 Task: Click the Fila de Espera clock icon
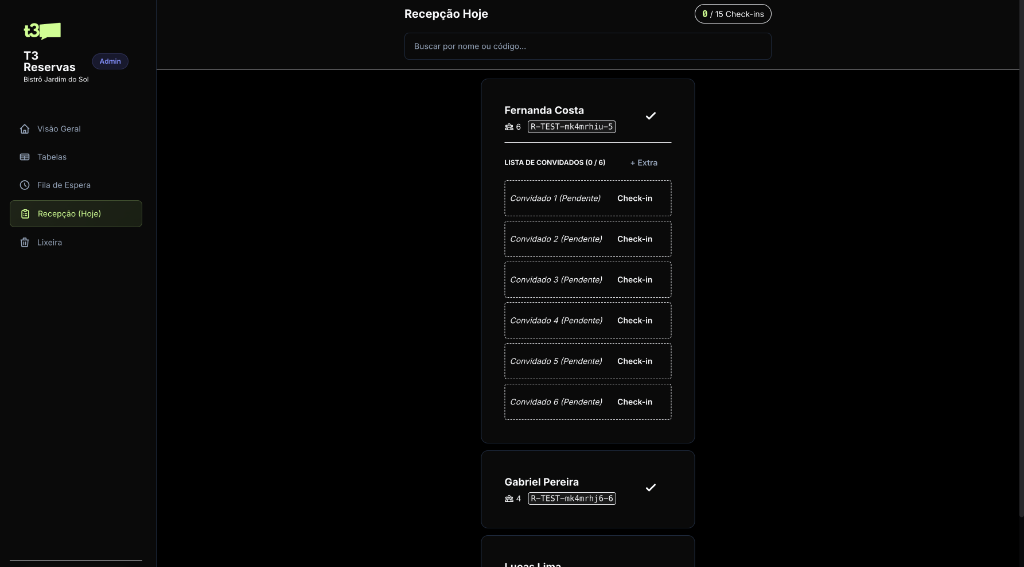(x=25, y=185)
